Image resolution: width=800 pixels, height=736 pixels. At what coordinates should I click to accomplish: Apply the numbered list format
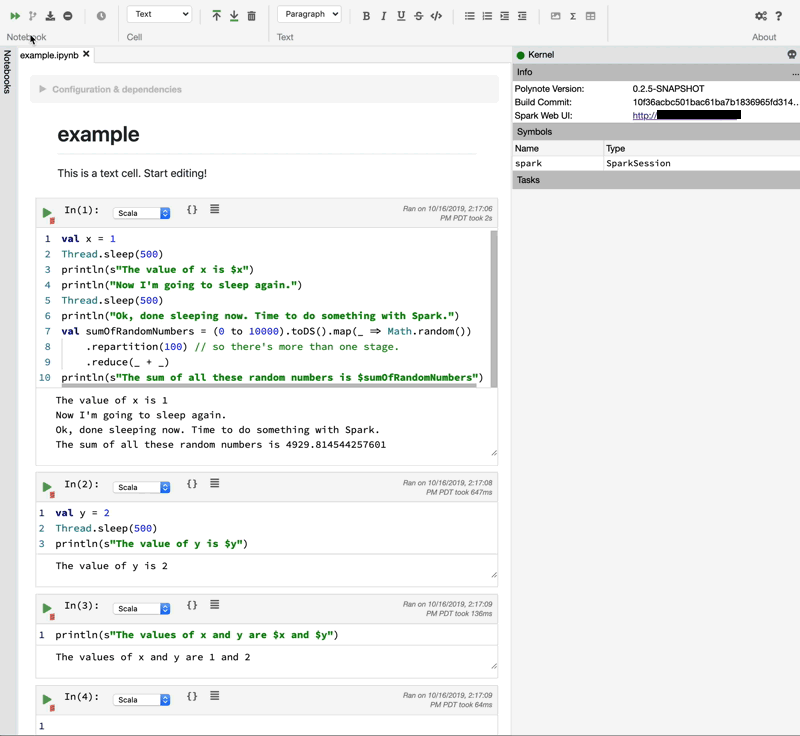click(487, 16)
